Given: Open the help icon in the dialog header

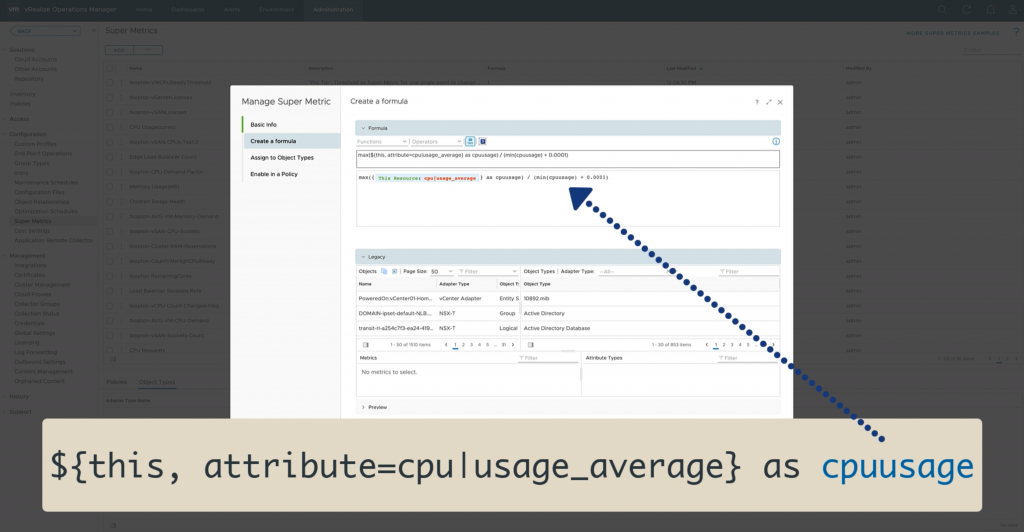Looking at the screenshot, I should tap(756, 102).
